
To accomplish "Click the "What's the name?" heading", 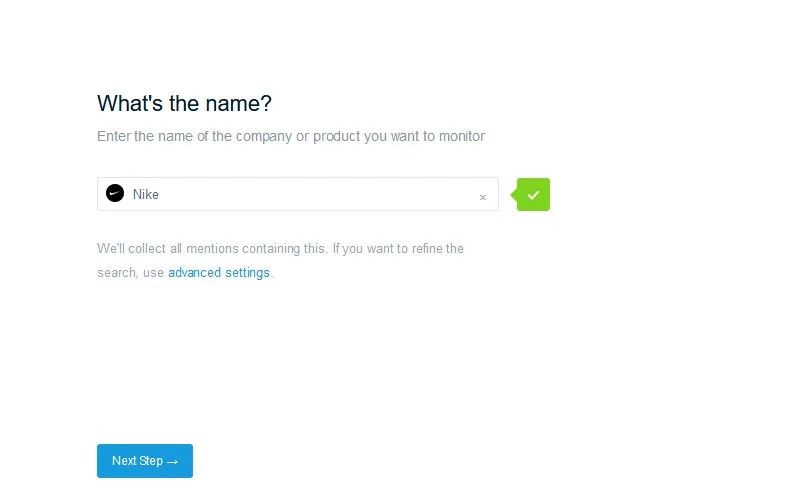I will [x=184, y=103].
